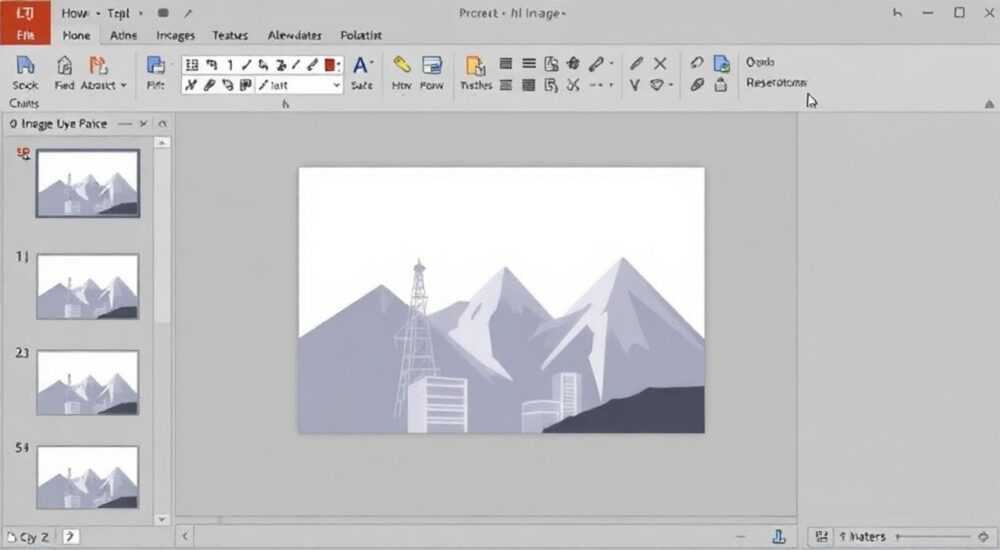
Task: Click the red File button
Action: (x=26, y=22)
